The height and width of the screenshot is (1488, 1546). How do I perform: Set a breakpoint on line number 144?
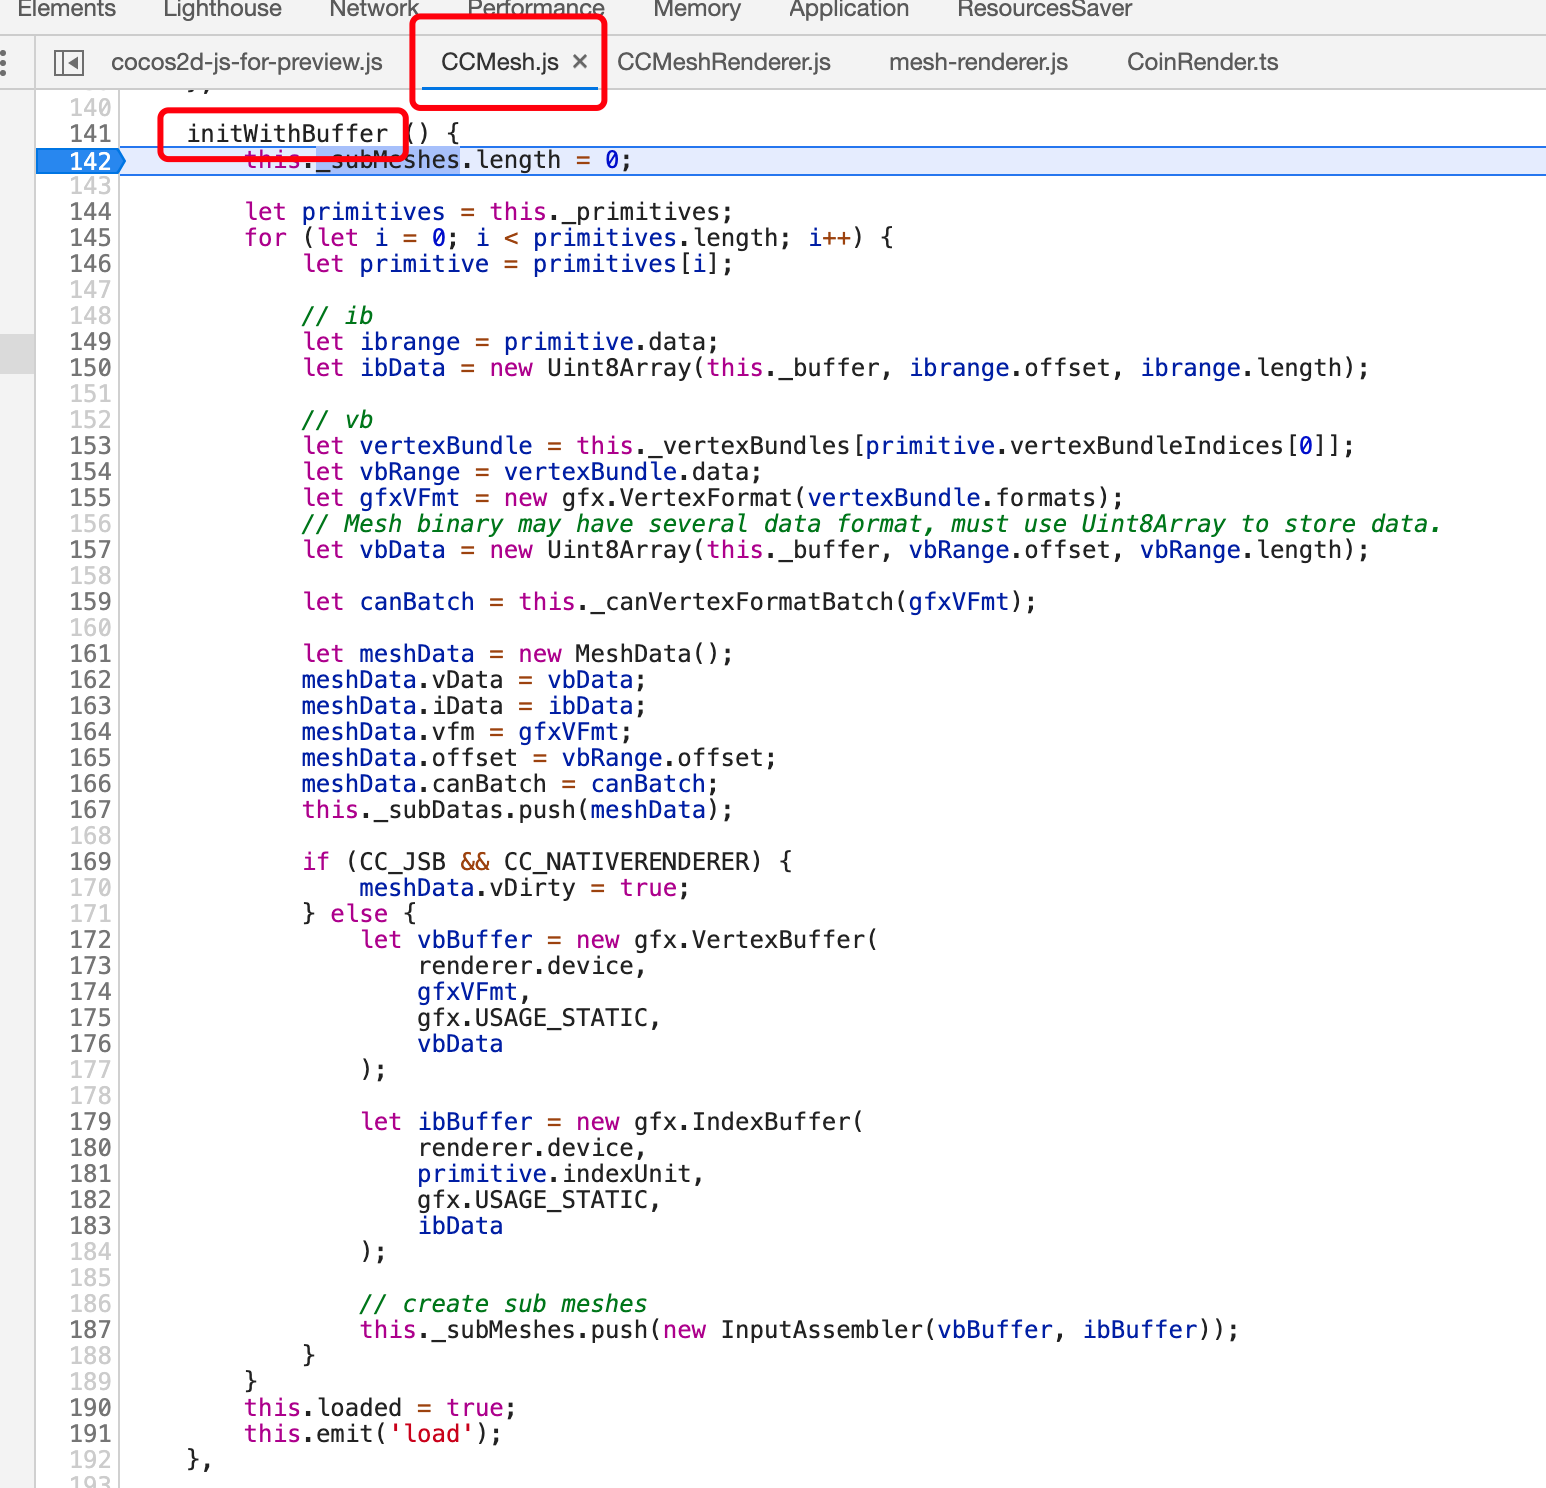90,212
